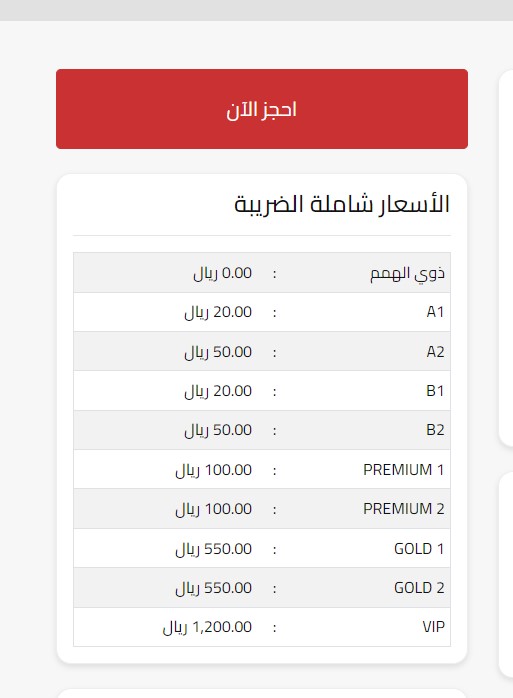Click the 100.00 ريال price for PREMIUM 1
This screenshot has height=698, width=513.
tap(214, 470)
